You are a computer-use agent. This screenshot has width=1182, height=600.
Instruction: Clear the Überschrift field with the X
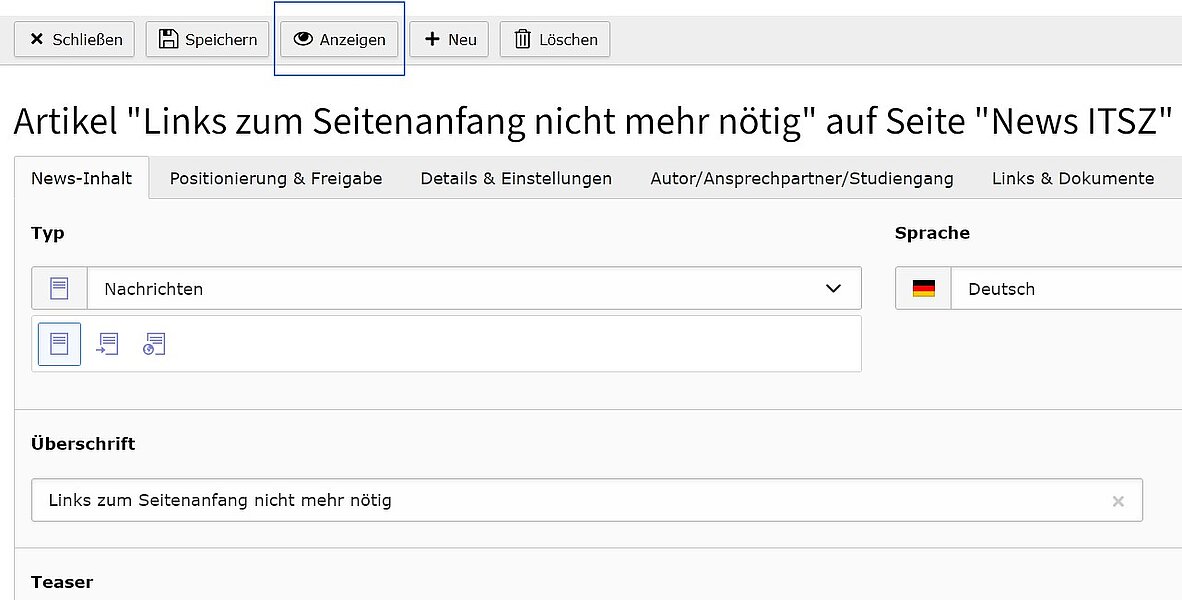tap(1118, 501)
